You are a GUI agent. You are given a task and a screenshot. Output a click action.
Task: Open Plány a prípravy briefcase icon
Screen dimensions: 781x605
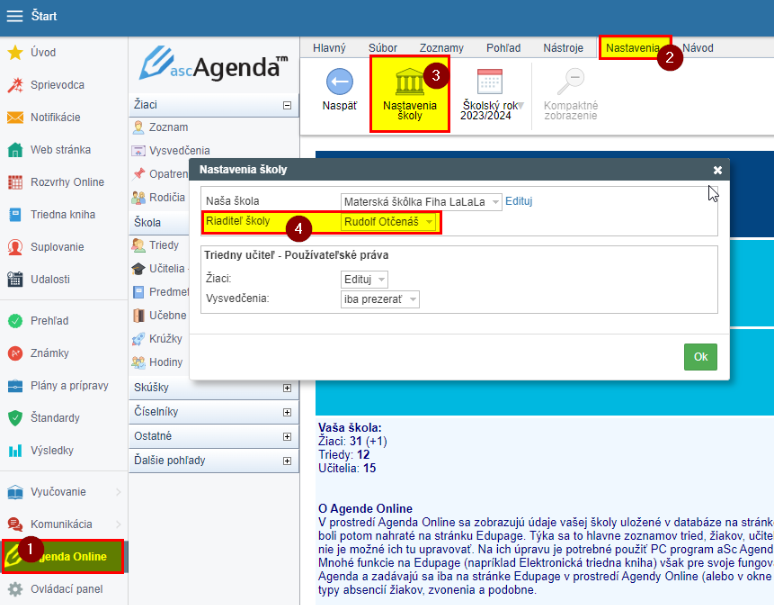point(15,386)
